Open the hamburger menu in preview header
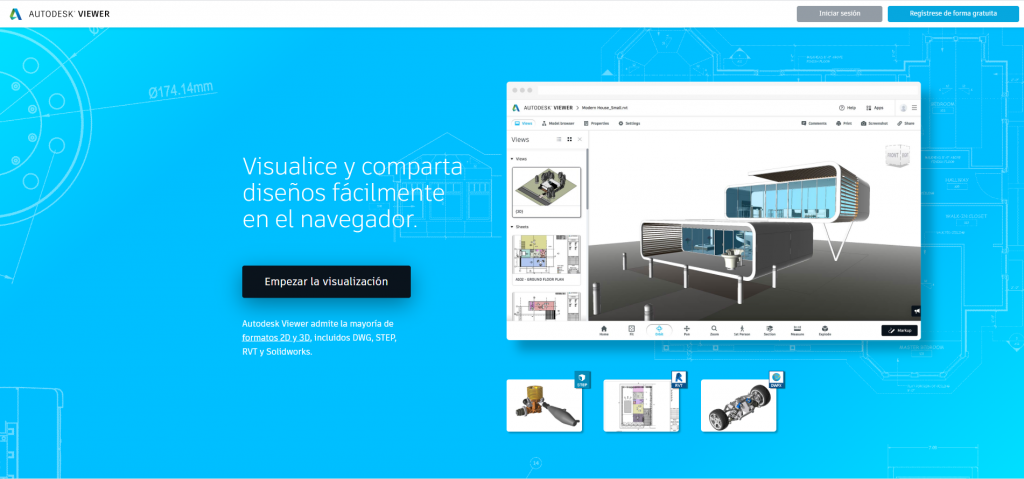 (914, 108)
